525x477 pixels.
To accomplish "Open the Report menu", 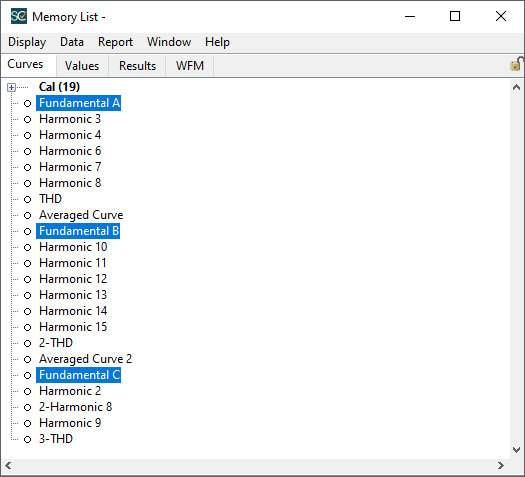I will [115, 42].
